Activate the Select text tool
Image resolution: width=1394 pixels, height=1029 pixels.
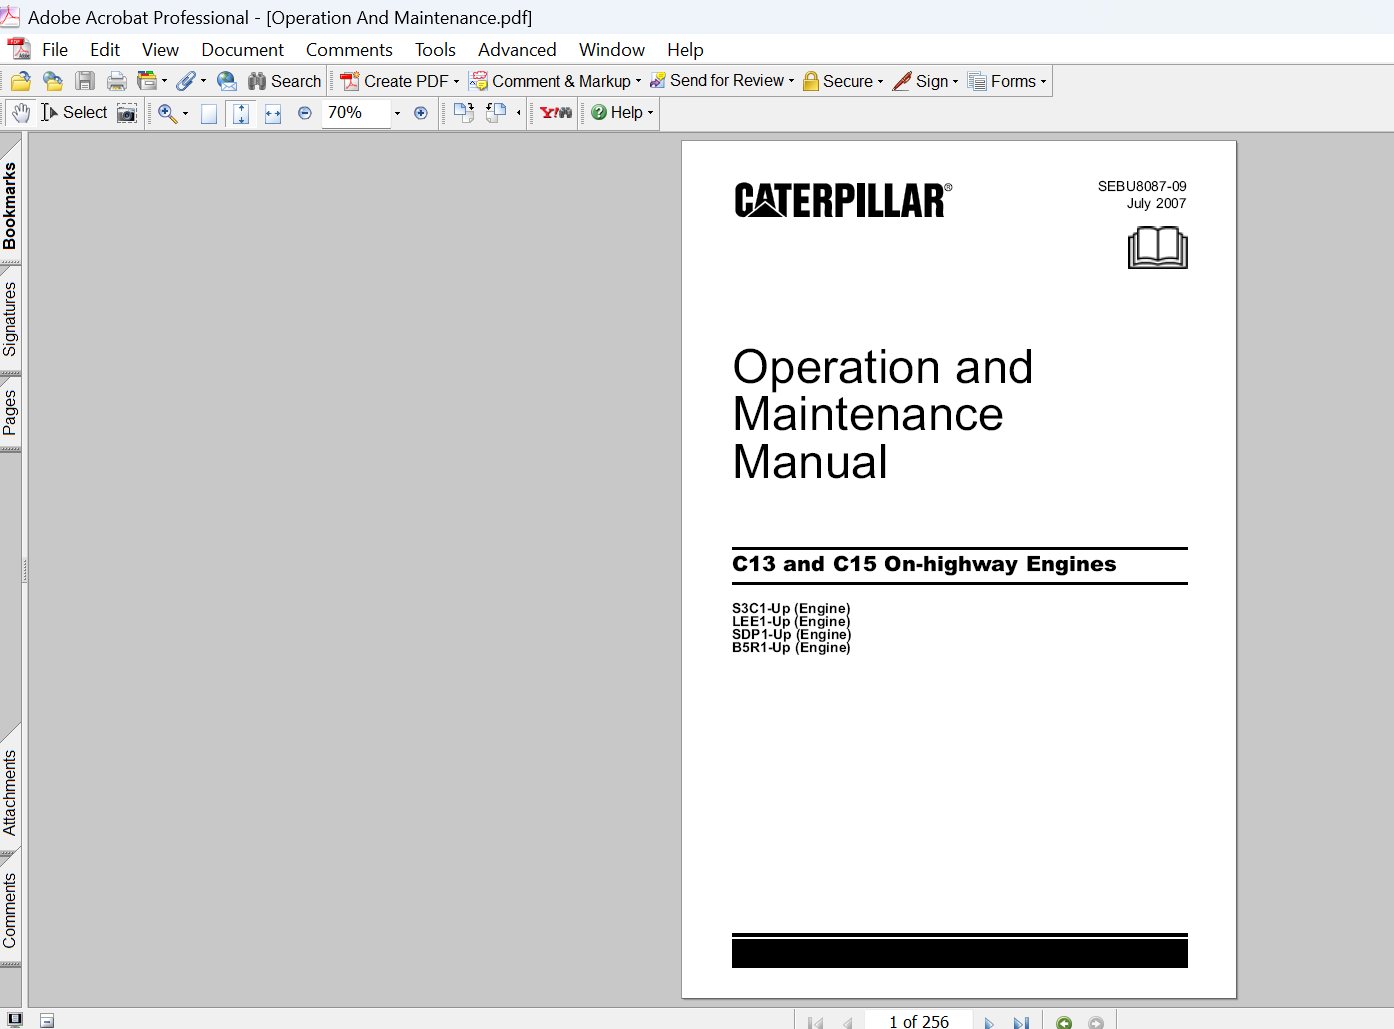[74, 113]
